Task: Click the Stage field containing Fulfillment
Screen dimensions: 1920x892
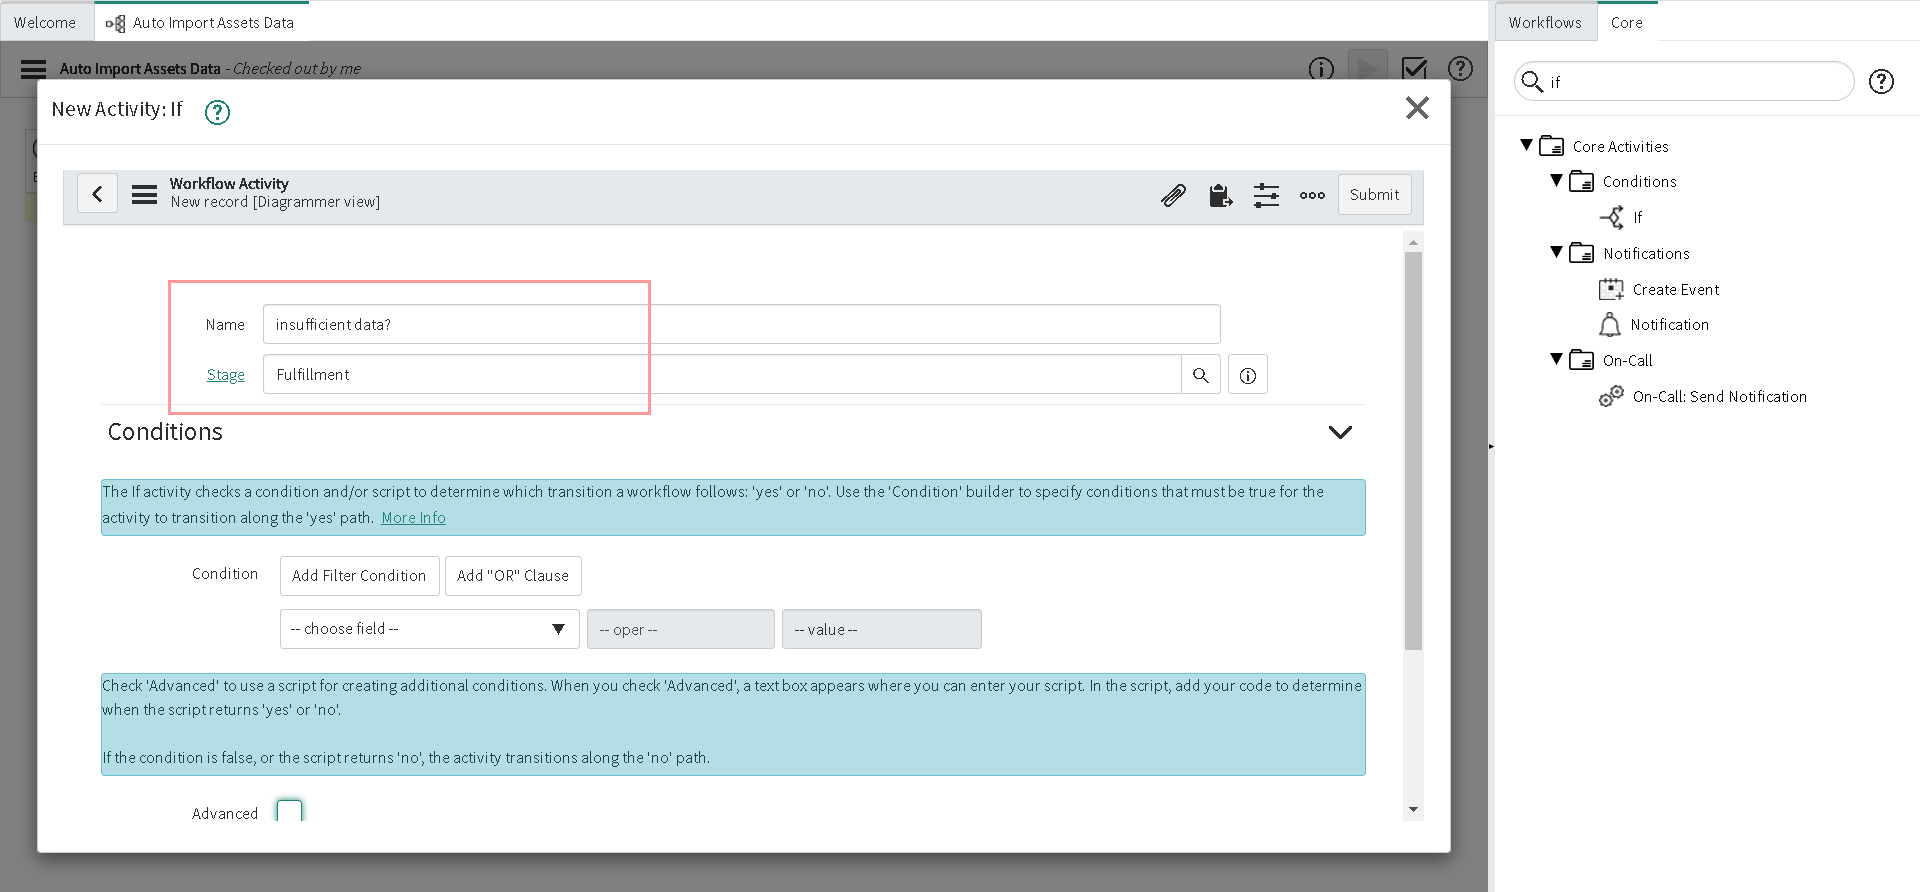Action: point(722,374)
